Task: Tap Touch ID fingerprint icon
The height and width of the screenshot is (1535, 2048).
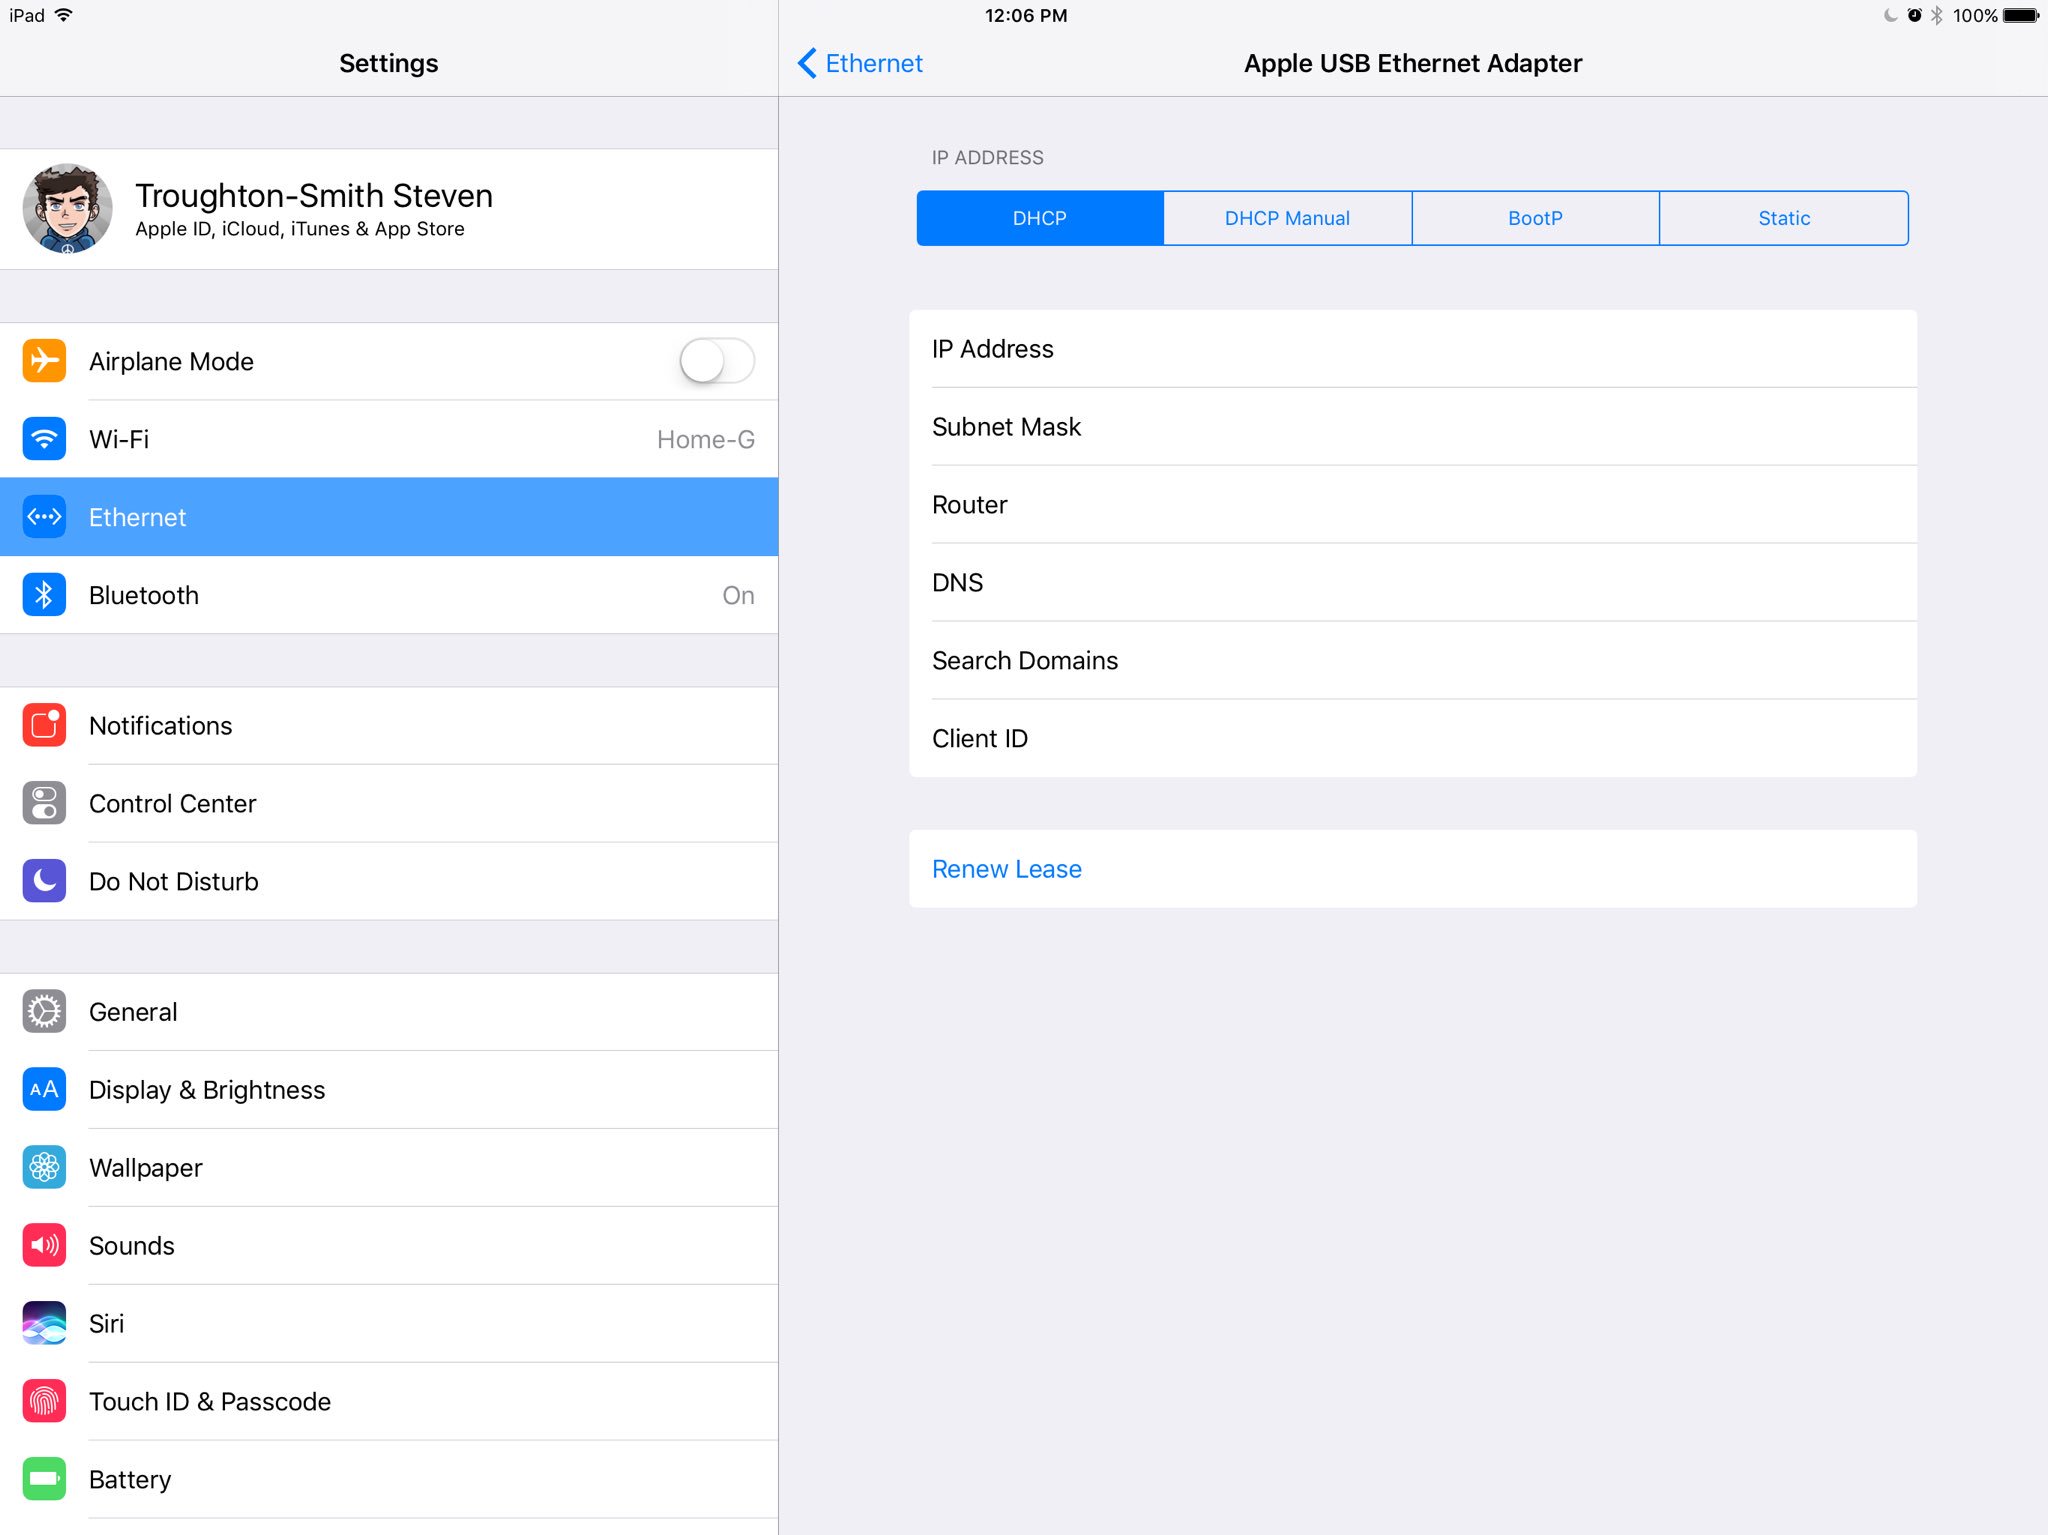Action: click(x=44, y=1401)
